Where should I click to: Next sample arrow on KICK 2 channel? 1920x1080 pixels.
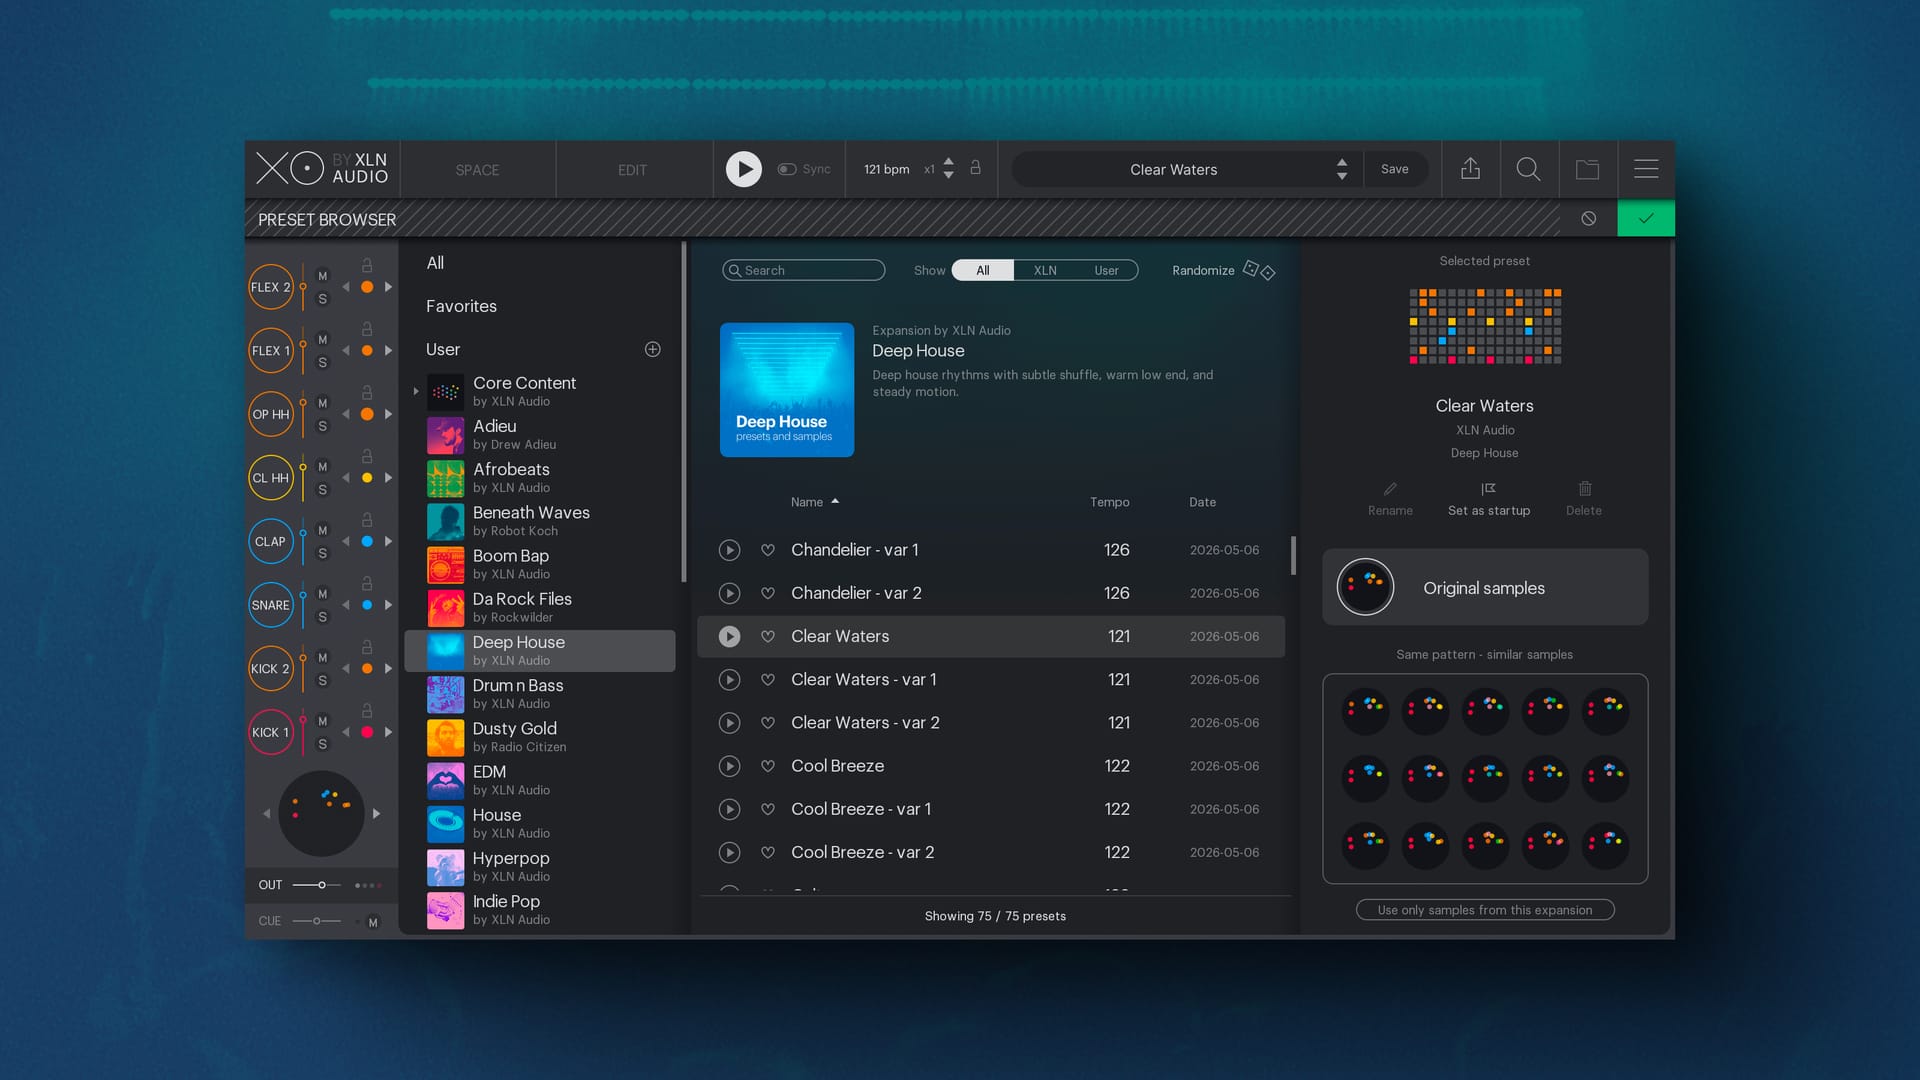click(x=388, y=668)
